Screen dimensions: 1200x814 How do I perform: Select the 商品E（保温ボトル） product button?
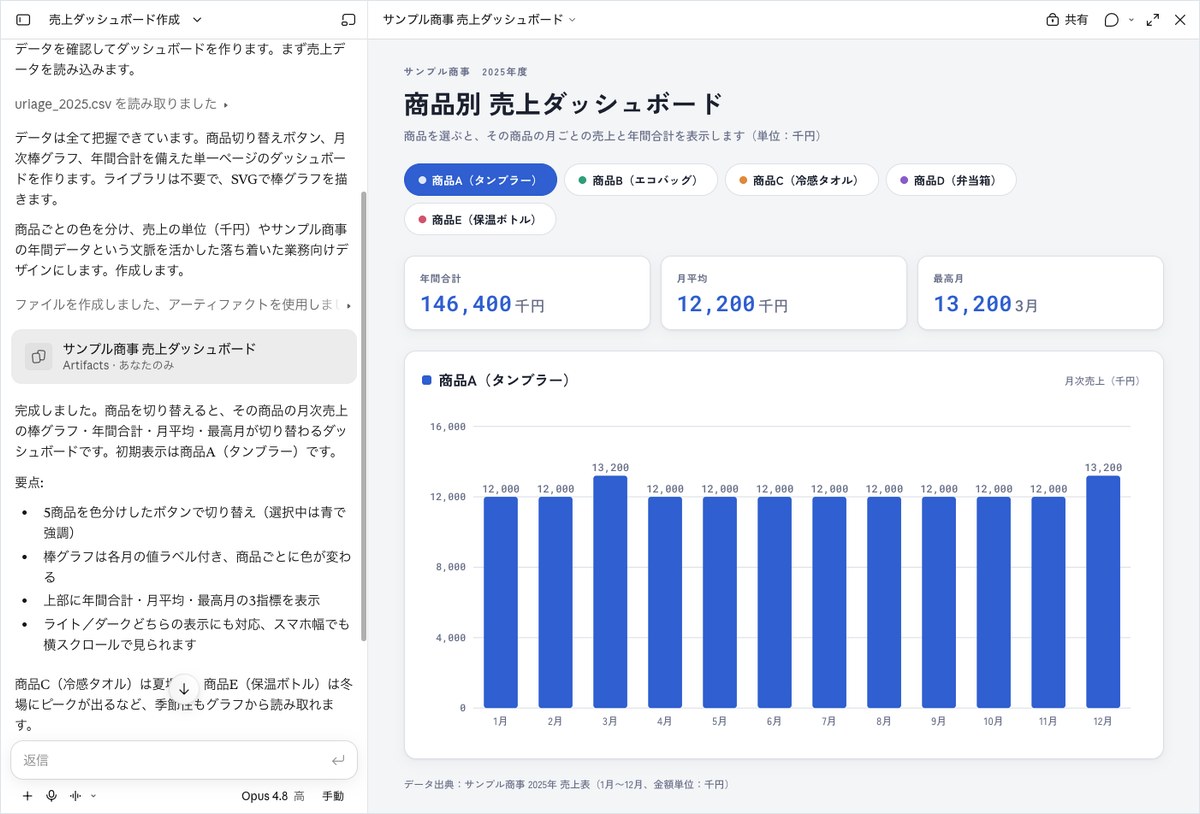click(480, 219)
